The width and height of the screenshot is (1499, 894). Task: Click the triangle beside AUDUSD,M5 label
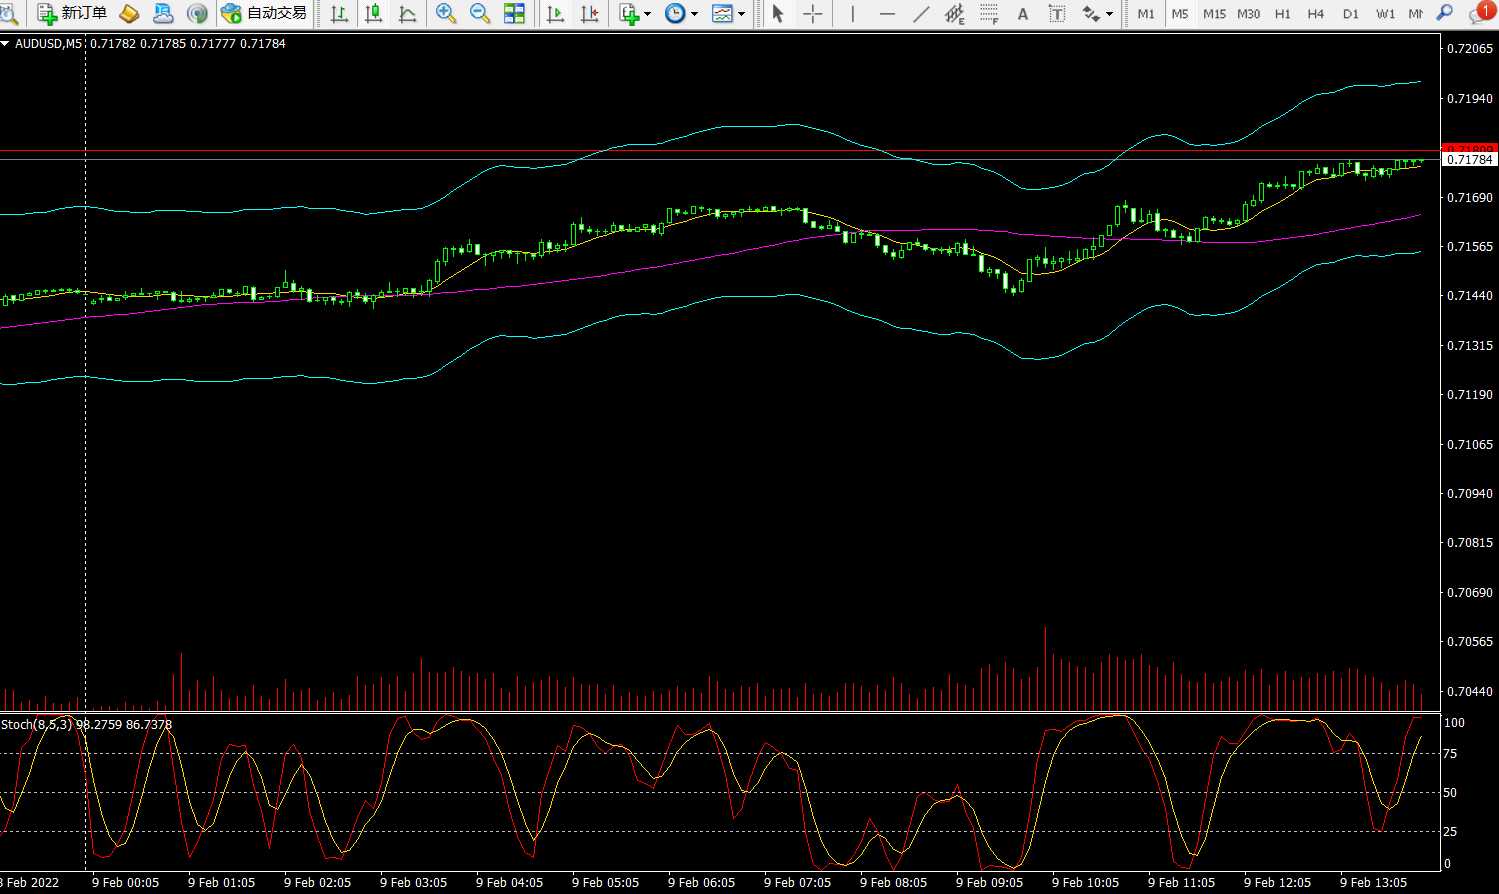(x=5, y=44)
